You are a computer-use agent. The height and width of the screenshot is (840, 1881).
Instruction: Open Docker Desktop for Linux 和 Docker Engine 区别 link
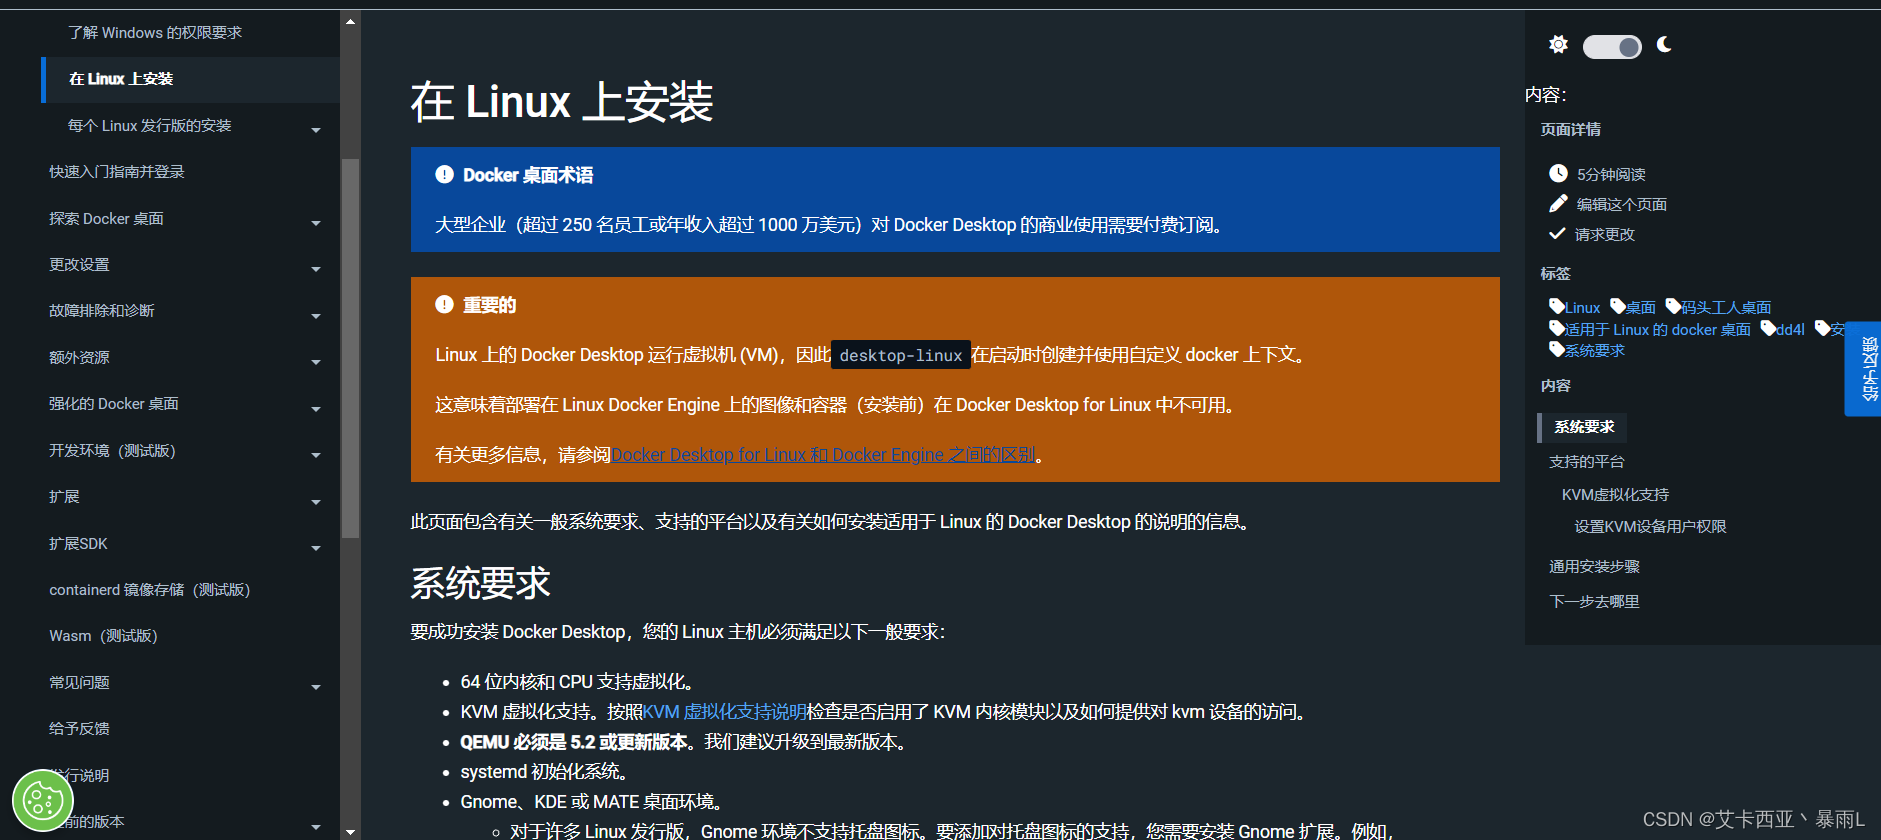tap(823, 455)
